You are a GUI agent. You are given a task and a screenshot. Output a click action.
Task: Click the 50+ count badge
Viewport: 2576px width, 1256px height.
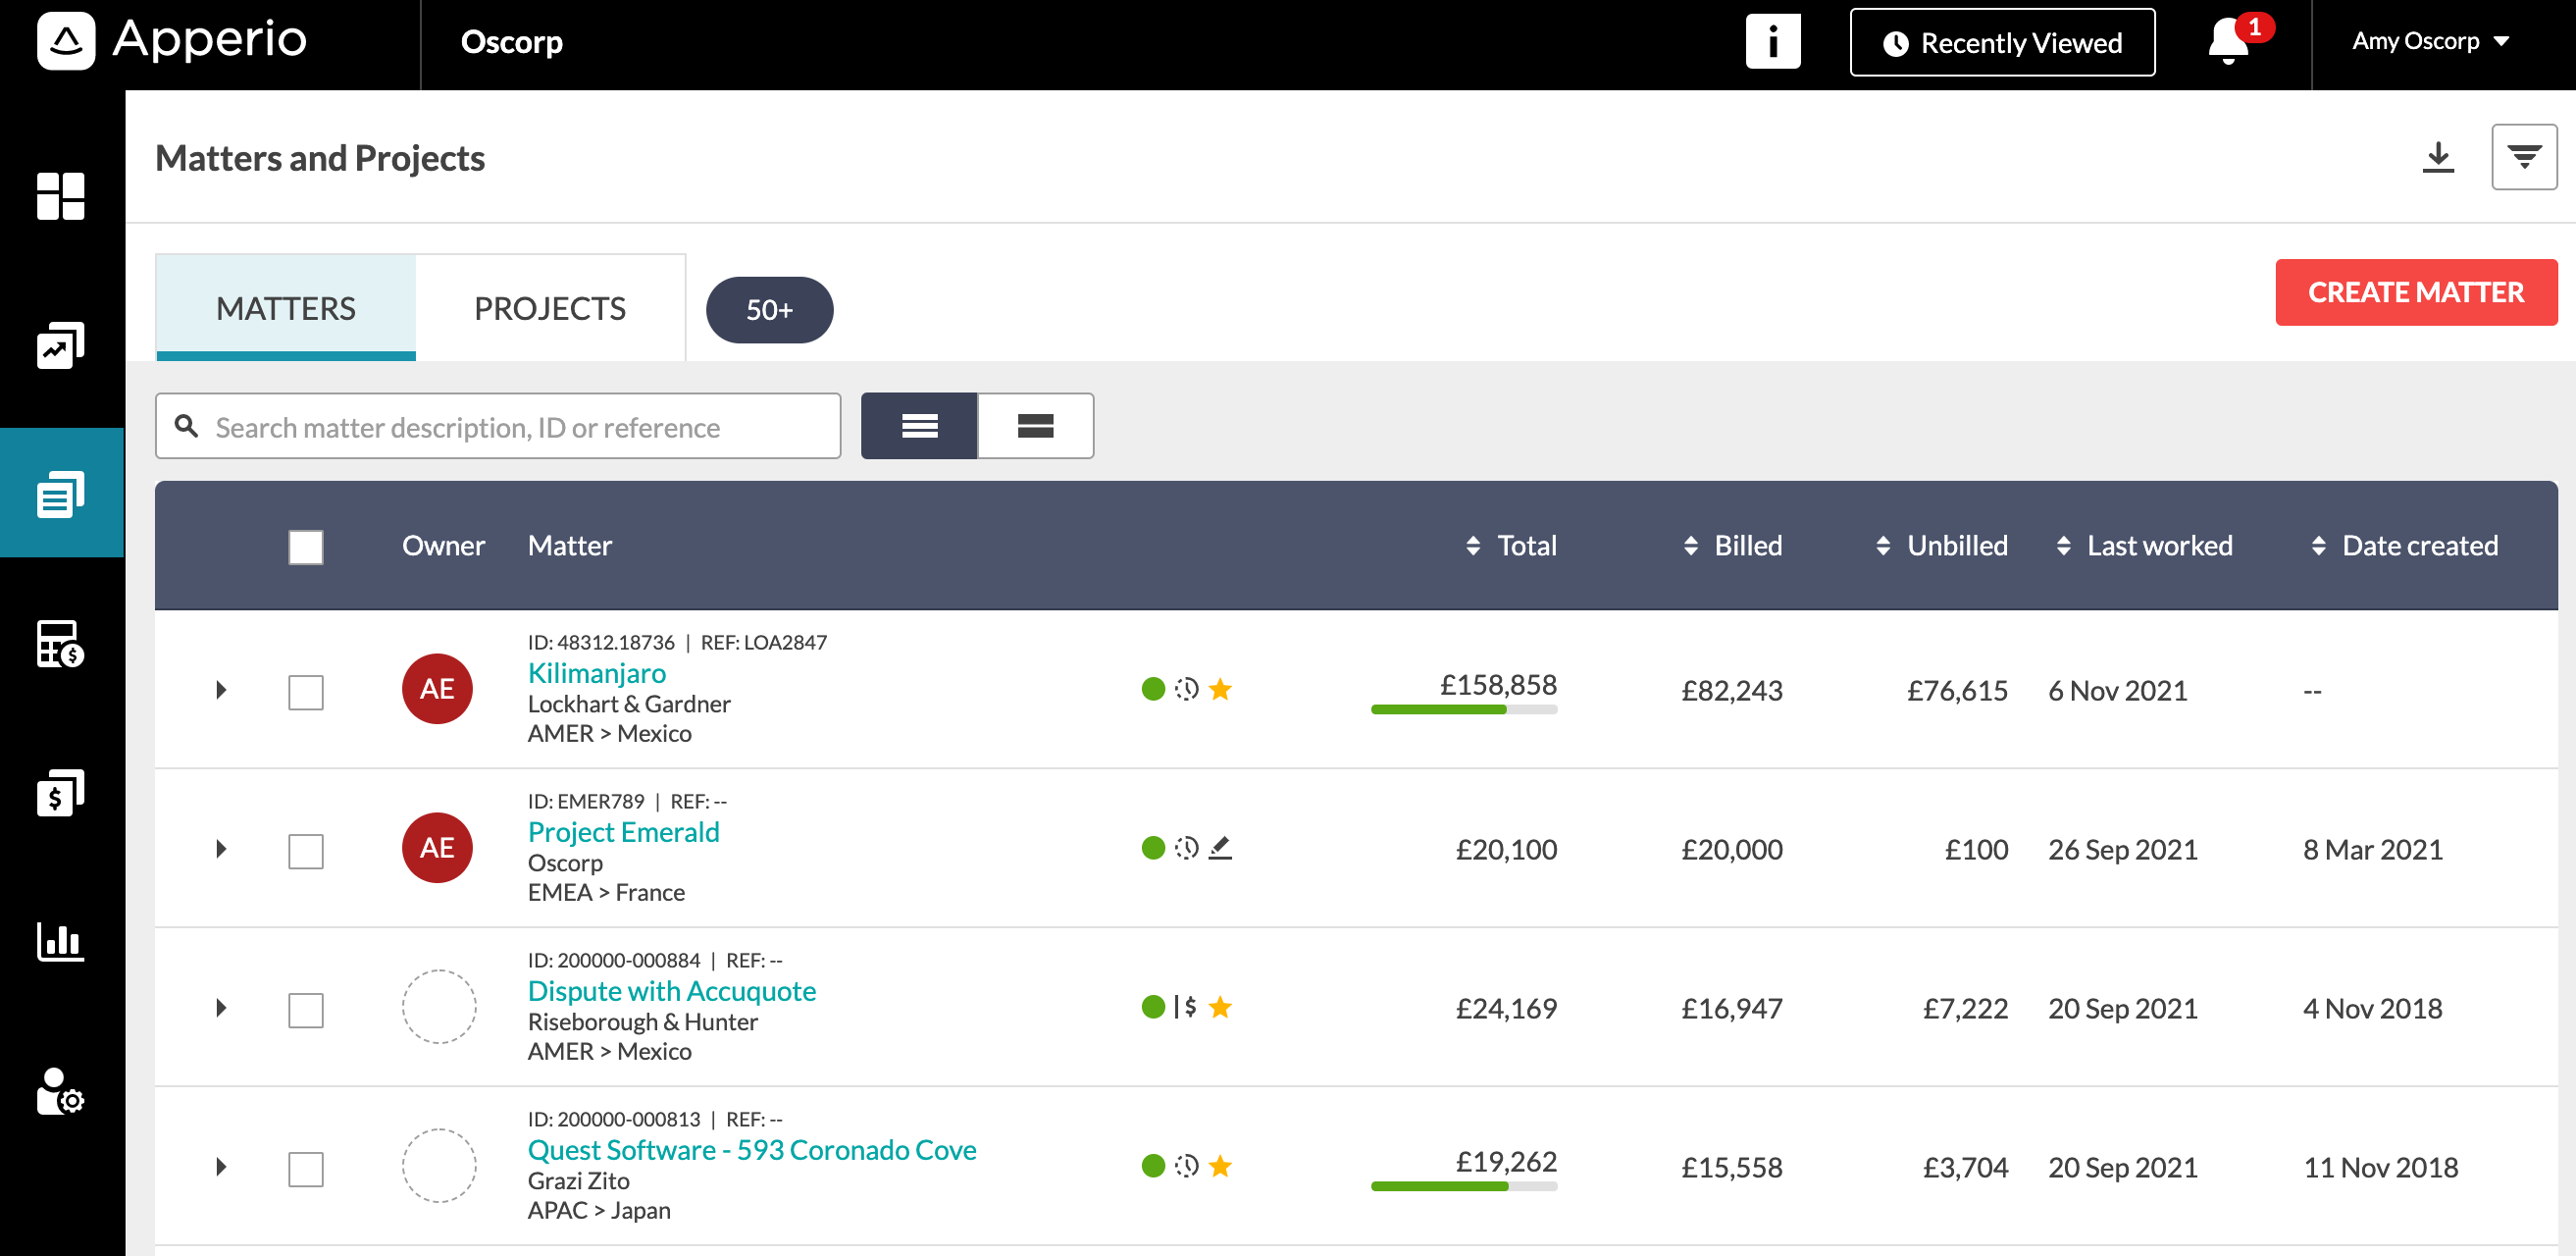769,310
